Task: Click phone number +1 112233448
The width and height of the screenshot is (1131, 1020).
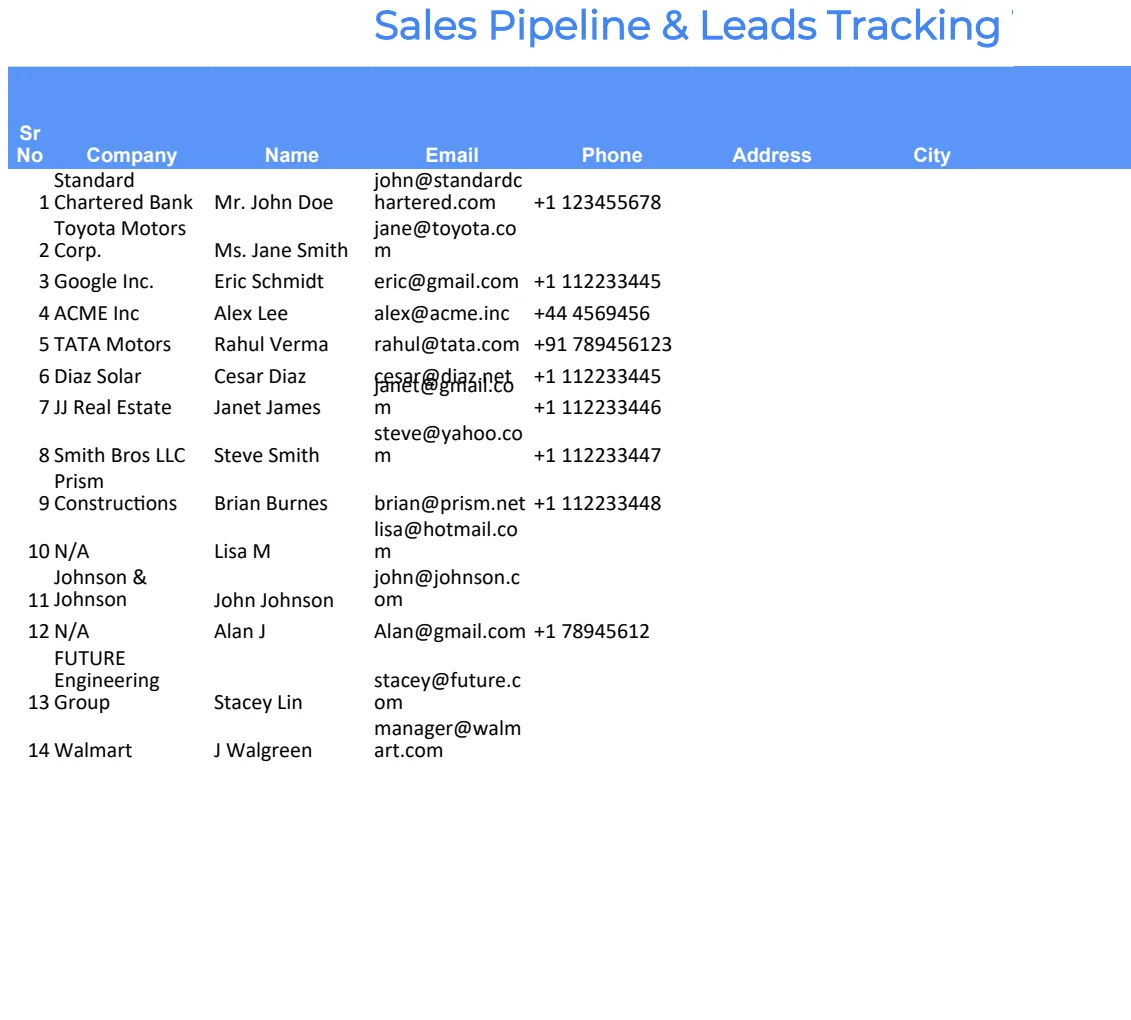Action: pos(597,504)
